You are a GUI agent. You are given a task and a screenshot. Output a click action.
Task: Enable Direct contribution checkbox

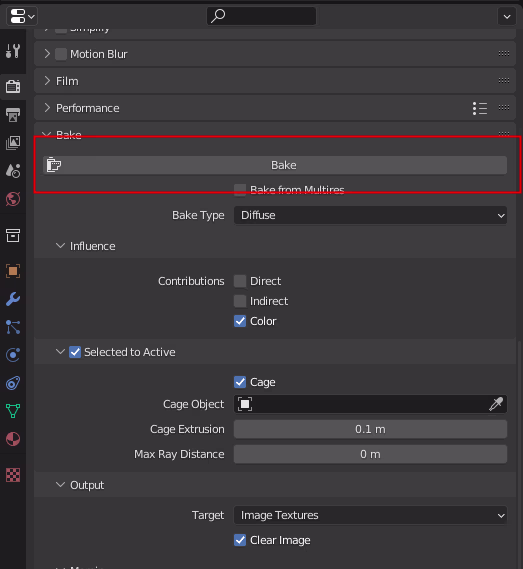240,281
